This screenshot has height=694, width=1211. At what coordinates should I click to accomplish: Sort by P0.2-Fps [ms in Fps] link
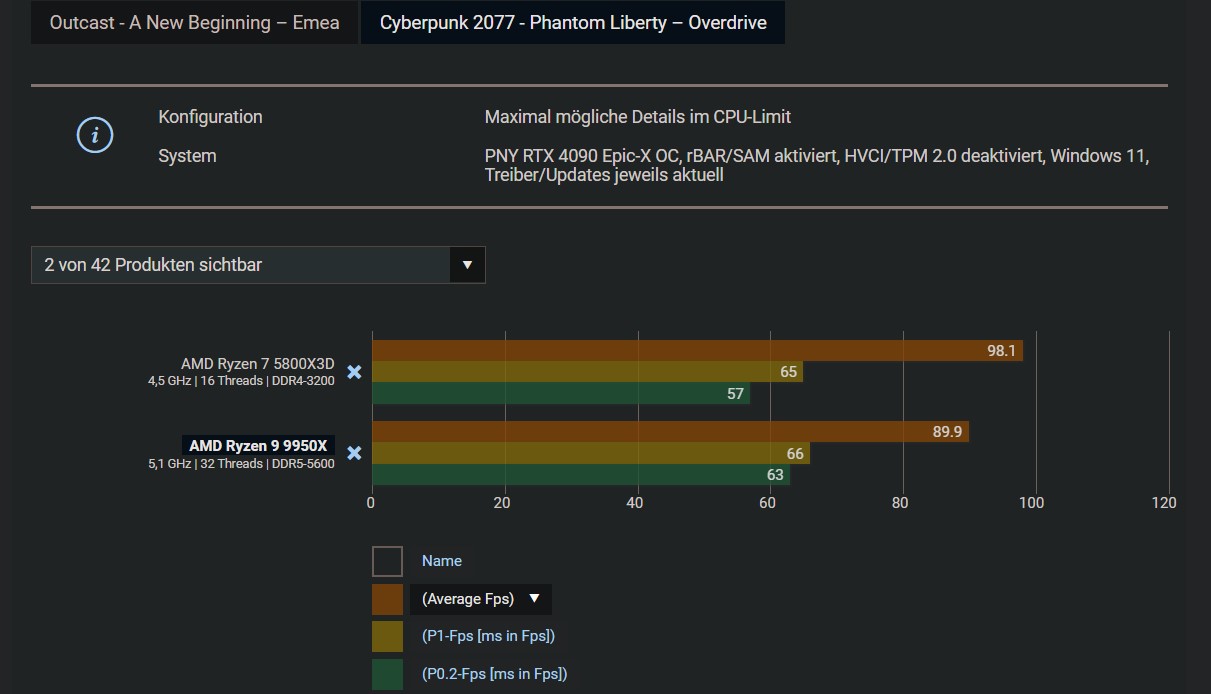pos(494,674)
